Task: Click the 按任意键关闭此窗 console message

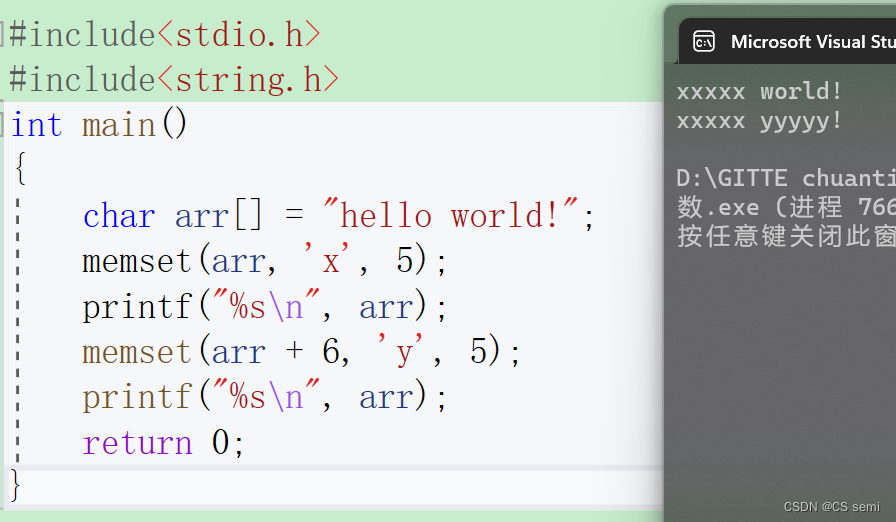Action: tap(786, 236)
